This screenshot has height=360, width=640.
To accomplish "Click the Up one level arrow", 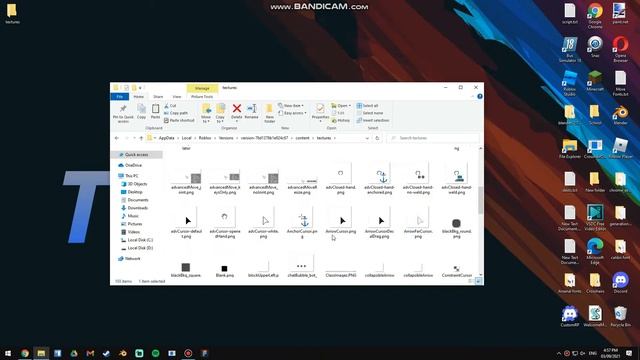I will 141,138.
